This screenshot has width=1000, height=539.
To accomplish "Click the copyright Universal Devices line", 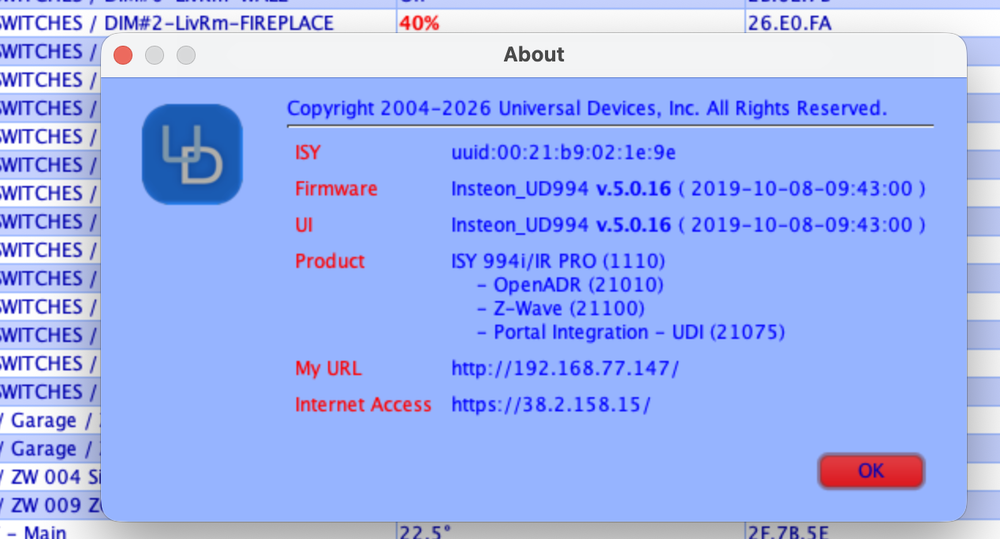I will click(x=587, y=108).
